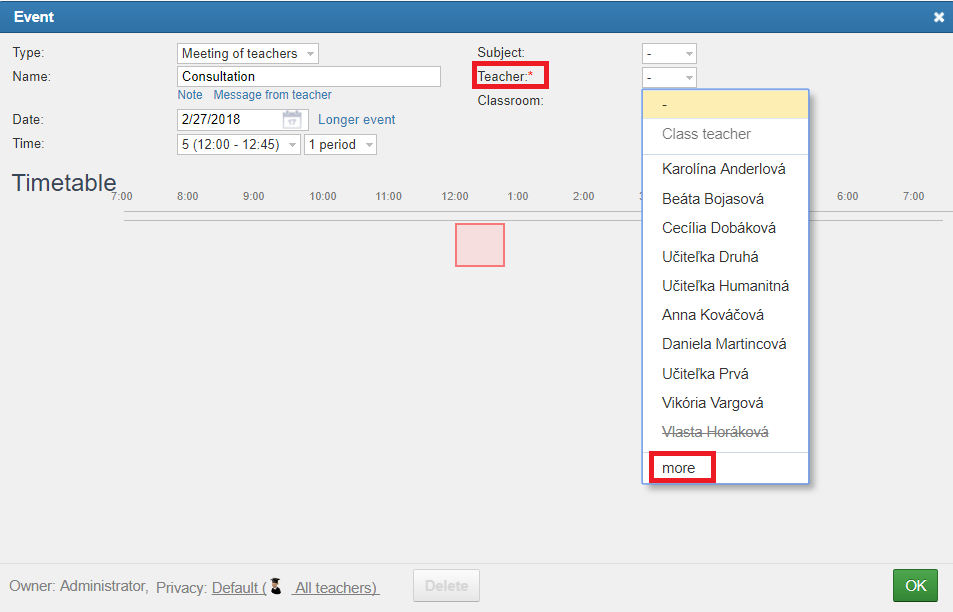The image size is (953, 612).
Task: Open the Teacher dropdown field
Action: 669,78
